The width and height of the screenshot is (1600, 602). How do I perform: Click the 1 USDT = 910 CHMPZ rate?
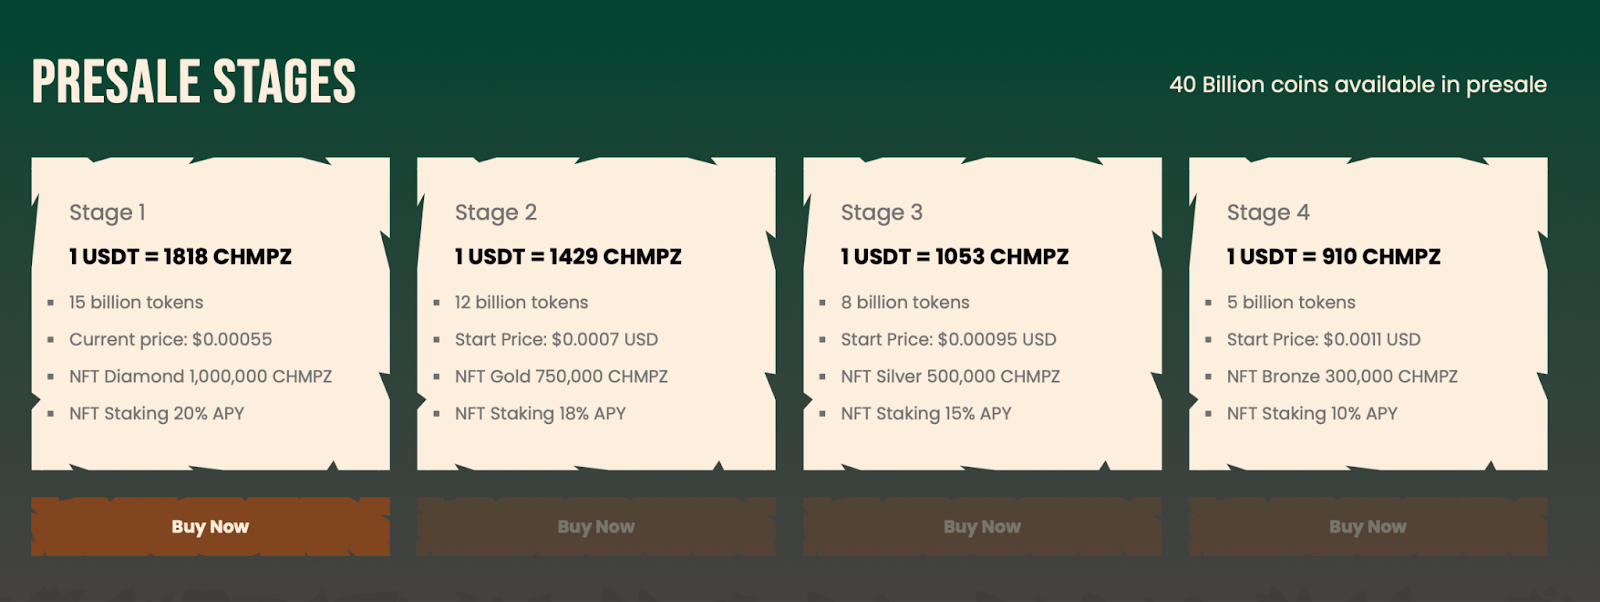tap(1334, 257)
